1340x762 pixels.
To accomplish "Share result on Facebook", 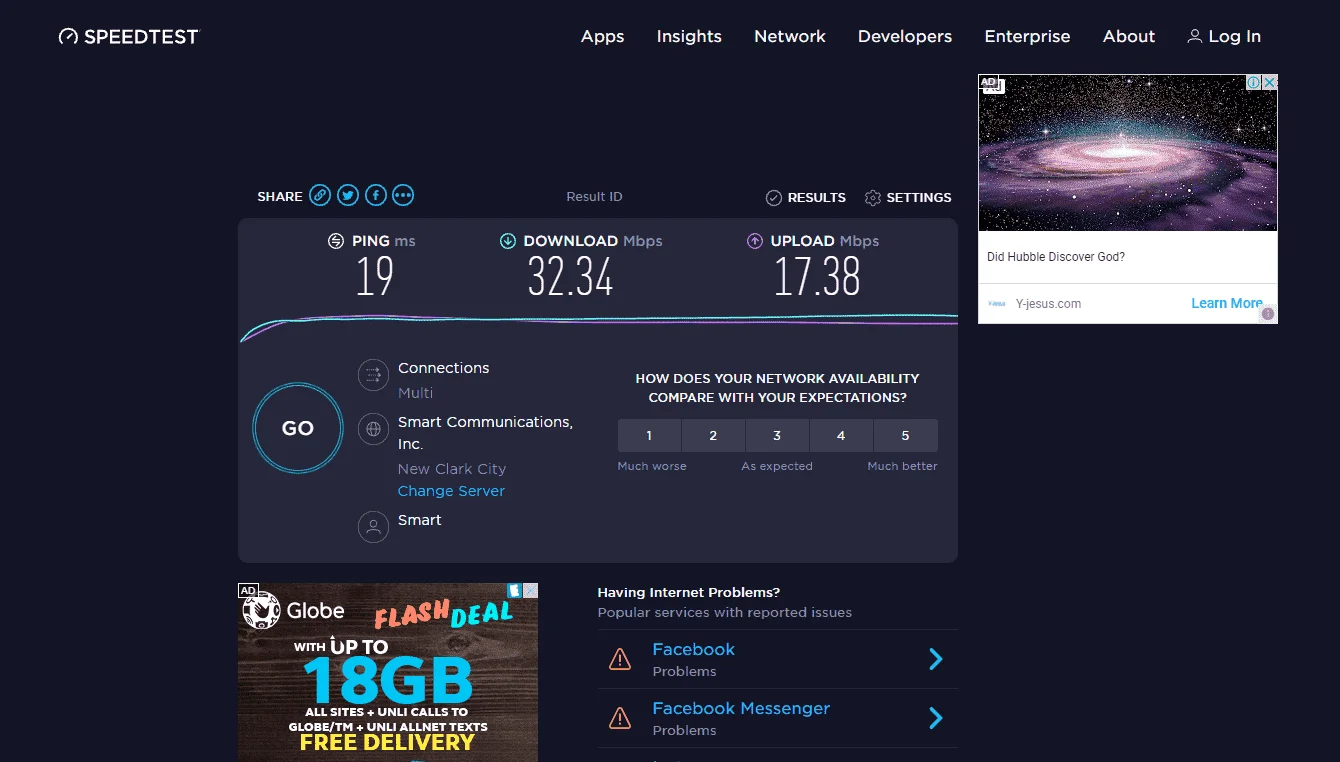I will pos(376,196).
